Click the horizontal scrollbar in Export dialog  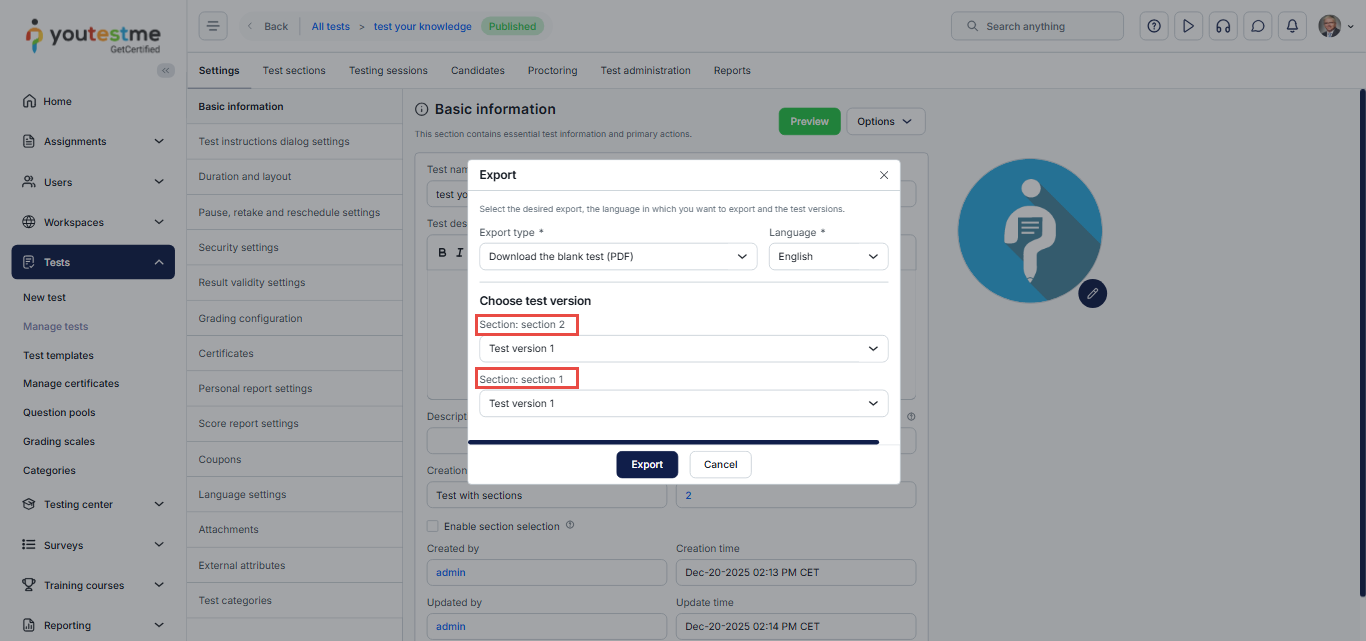tap(673, 441)
